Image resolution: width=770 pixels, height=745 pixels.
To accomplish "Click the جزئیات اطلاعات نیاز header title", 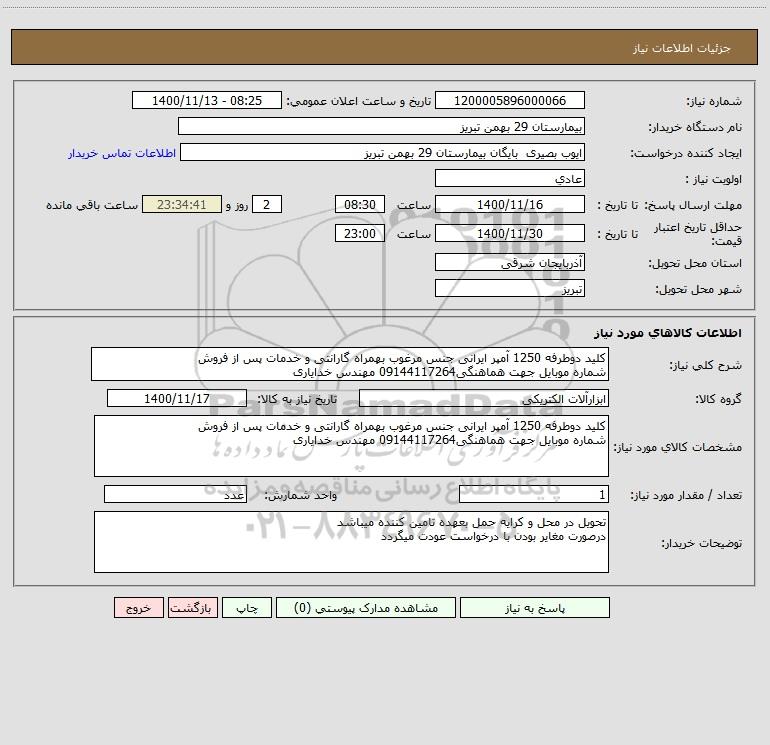I will (x=682, y=48).
